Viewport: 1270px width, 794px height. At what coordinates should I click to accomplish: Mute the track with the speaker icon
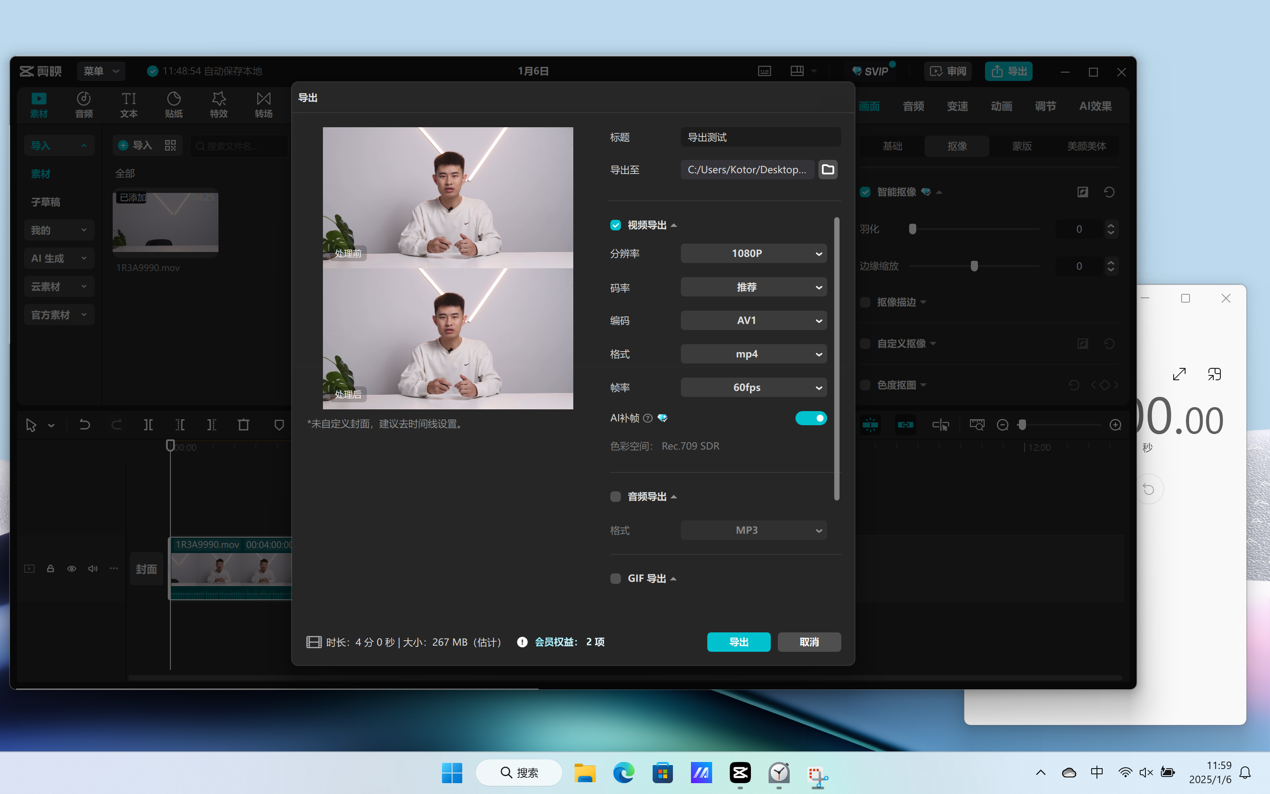point(92,569)
